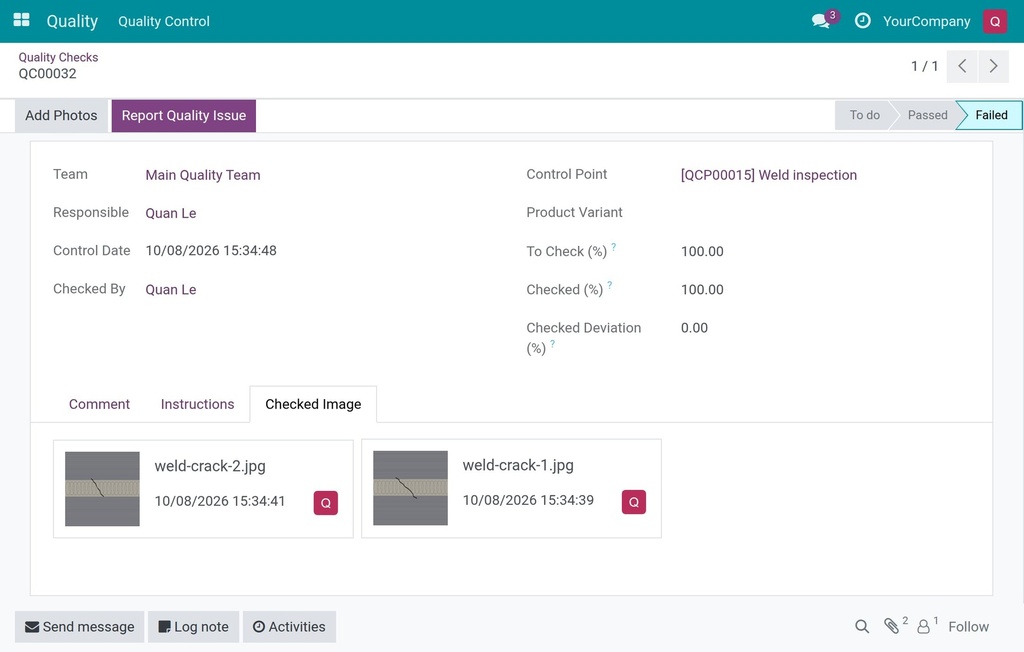The image size is (1024, 652).
Task: Select the Failed status stage
Action: point(991,115)
